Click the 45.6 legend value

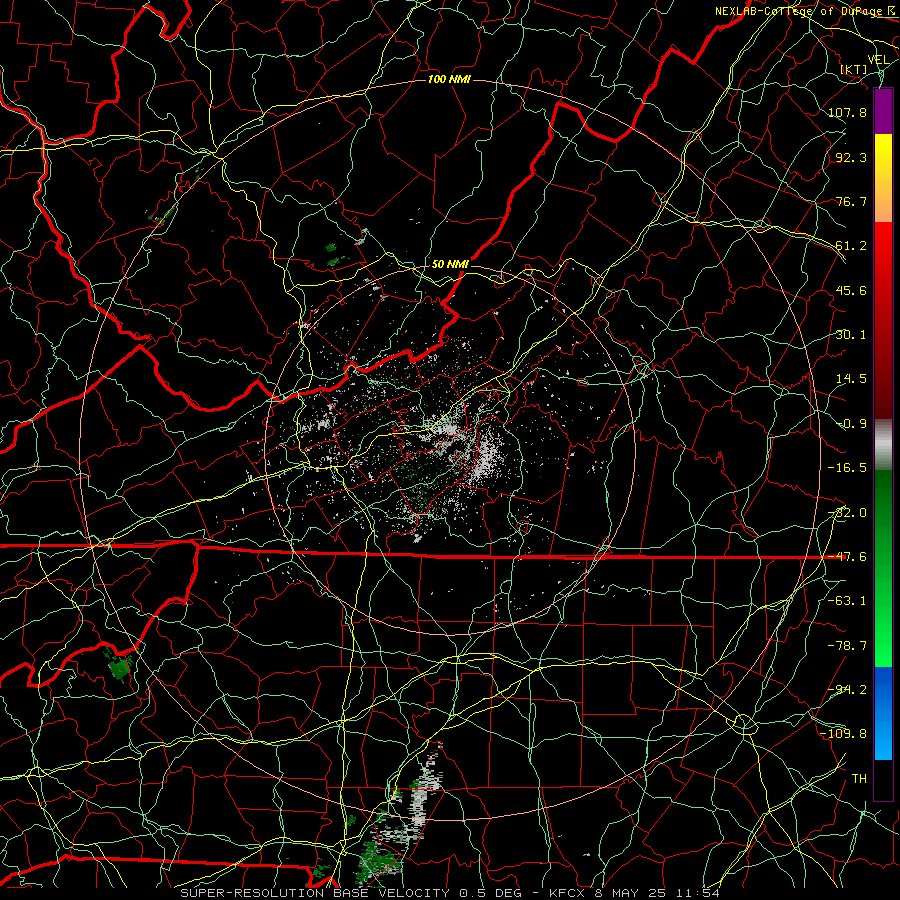click(851, 290)
